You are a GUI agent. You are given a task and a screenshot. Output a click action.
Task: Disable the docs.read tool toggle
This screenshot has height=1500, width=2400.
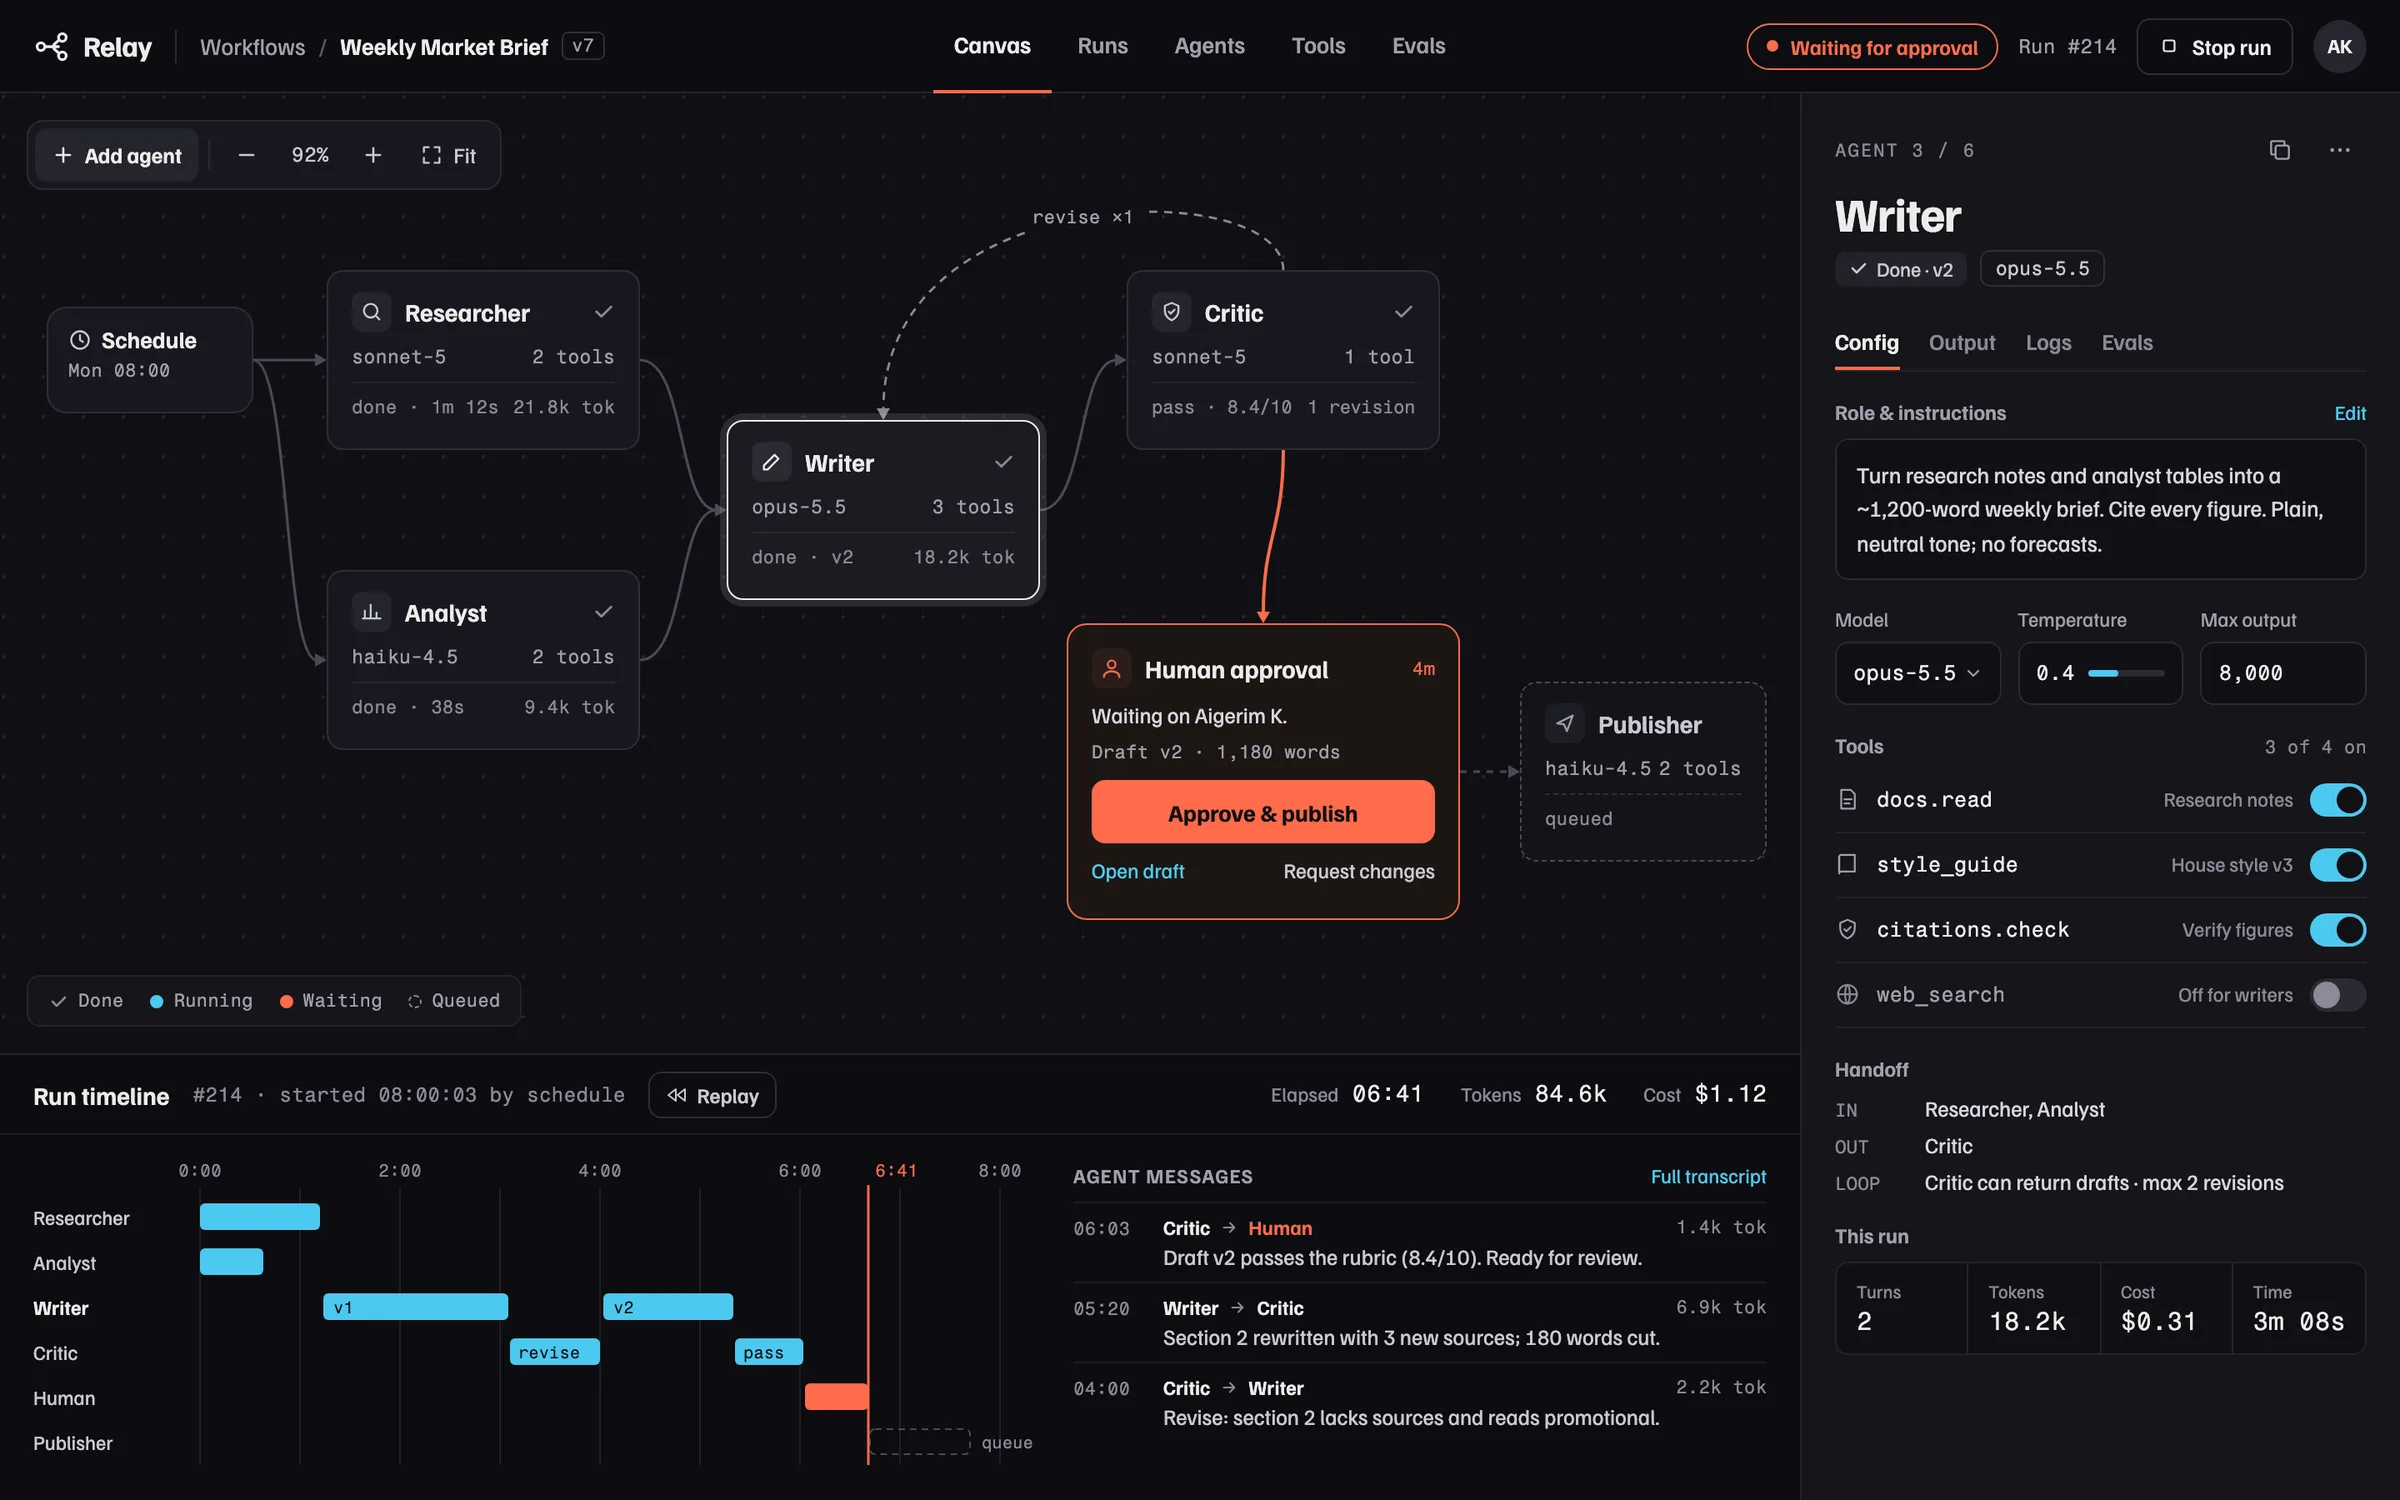tap(2337, 800)
